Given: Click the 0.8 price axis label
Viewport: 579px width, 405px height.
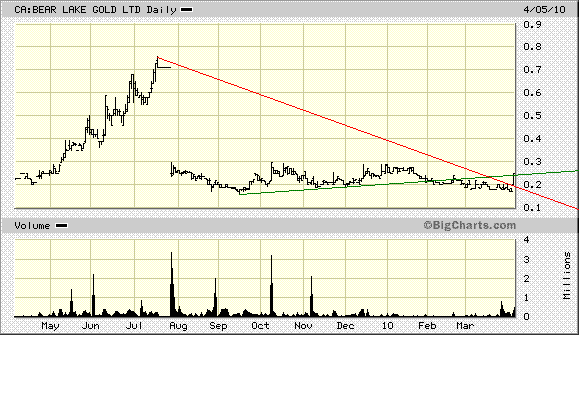Looking at the screenshot, I should (x=532, y=47).
